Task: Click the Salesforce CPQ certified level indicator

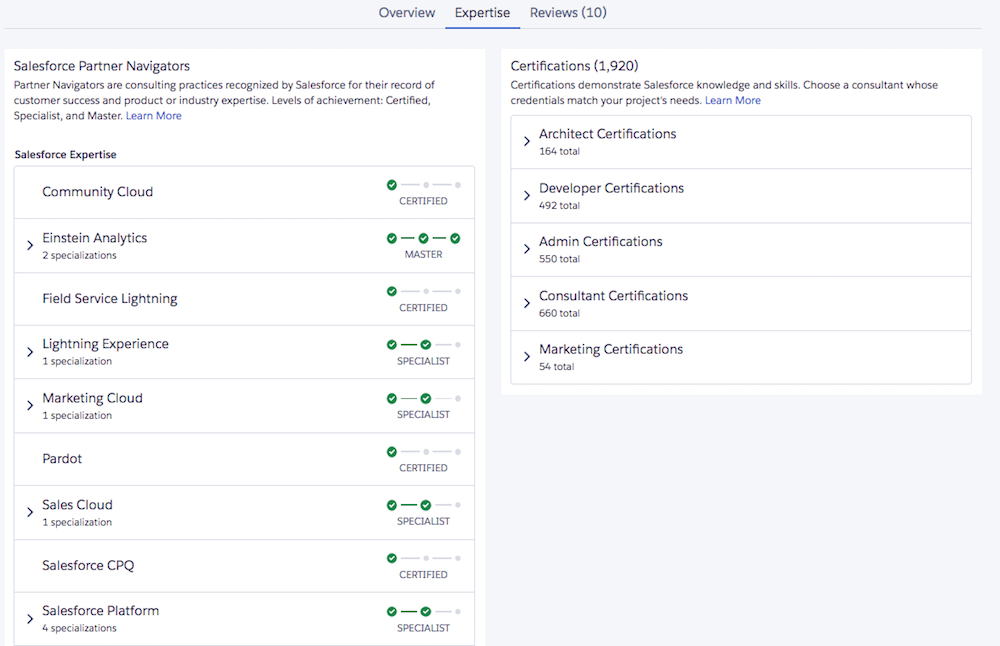Action: click(423, 565)
